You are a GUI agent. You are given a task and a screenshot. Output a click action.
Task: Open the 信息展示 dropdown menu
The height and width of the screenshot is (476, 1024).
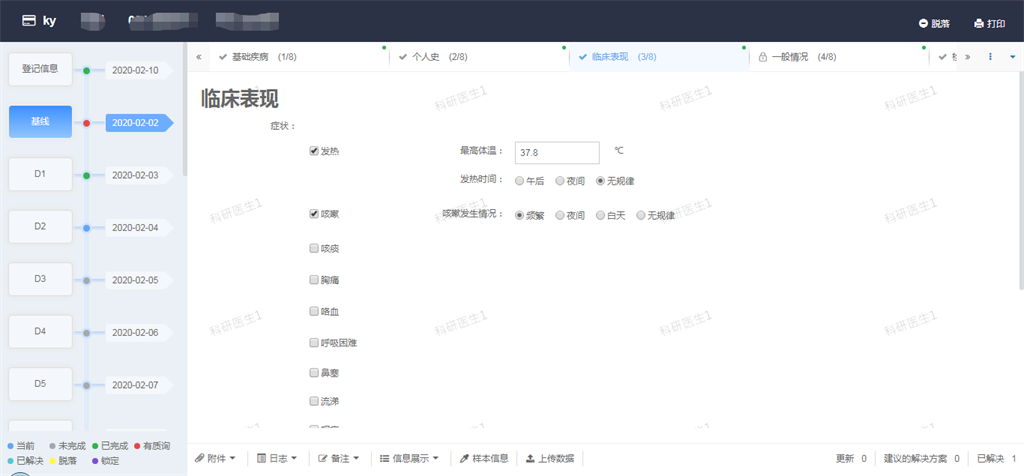[409, 458]
